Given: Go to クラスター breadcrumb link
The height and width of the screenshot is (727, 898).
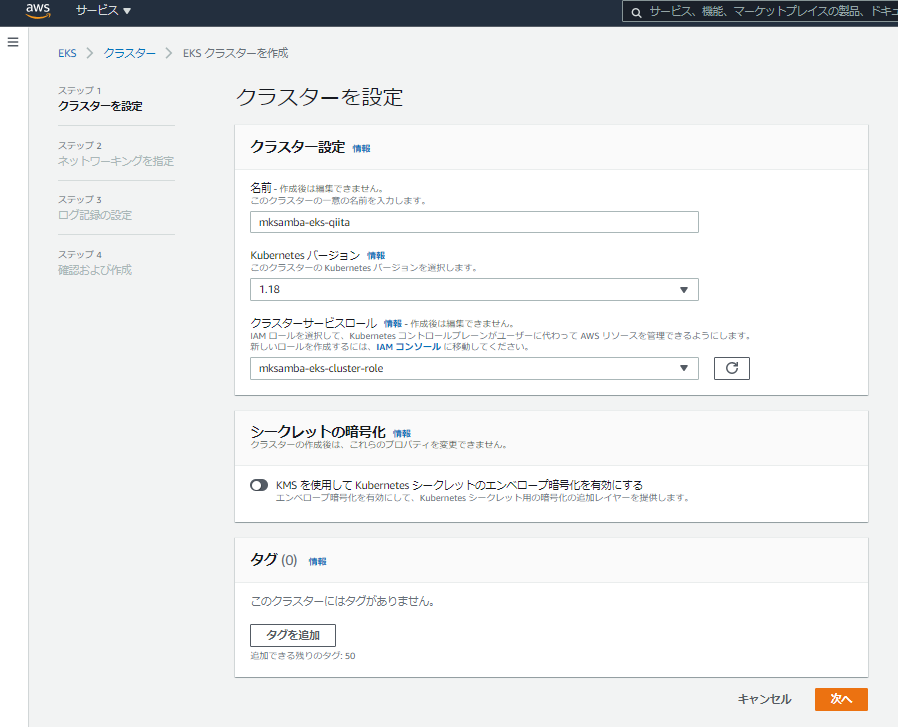Looking at the screenshot, I should (x=129, y=53).
